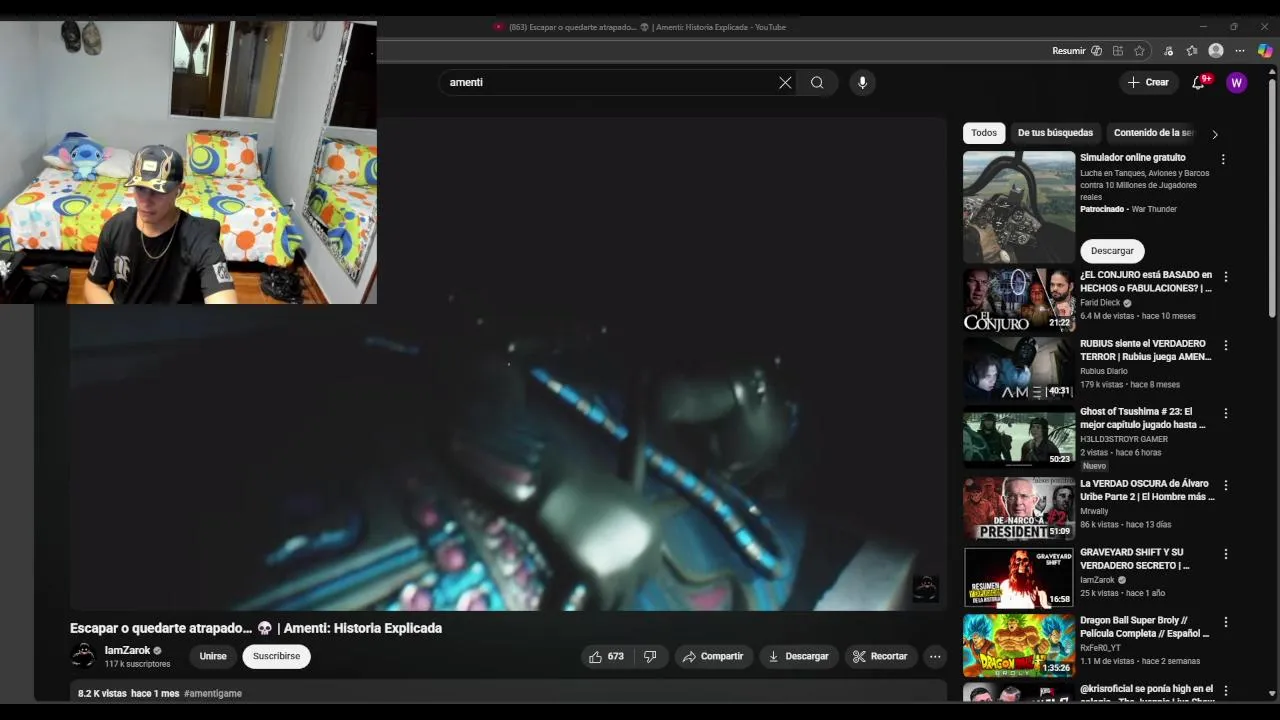Open Edge favorites list icon

pos(1192,51)
